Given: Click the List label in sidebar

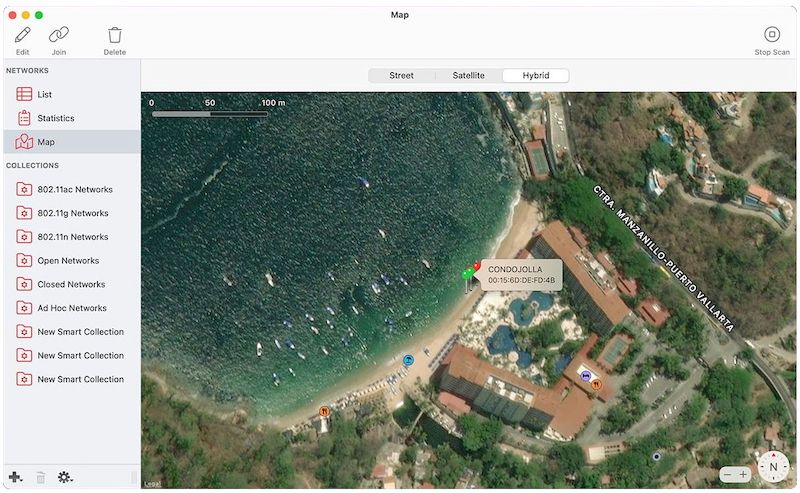Looking at the screenshot, I should [x=44, y=94].
